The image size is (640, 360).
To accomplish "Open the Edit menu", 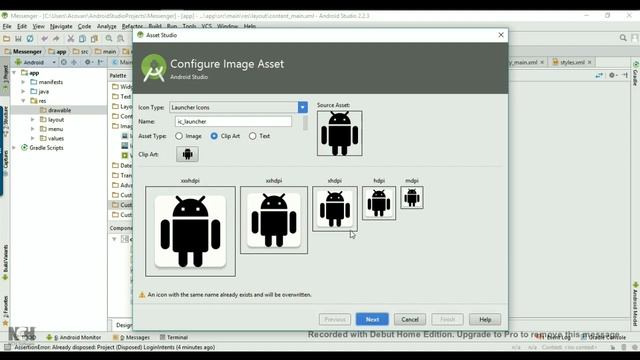I will 22,26.
